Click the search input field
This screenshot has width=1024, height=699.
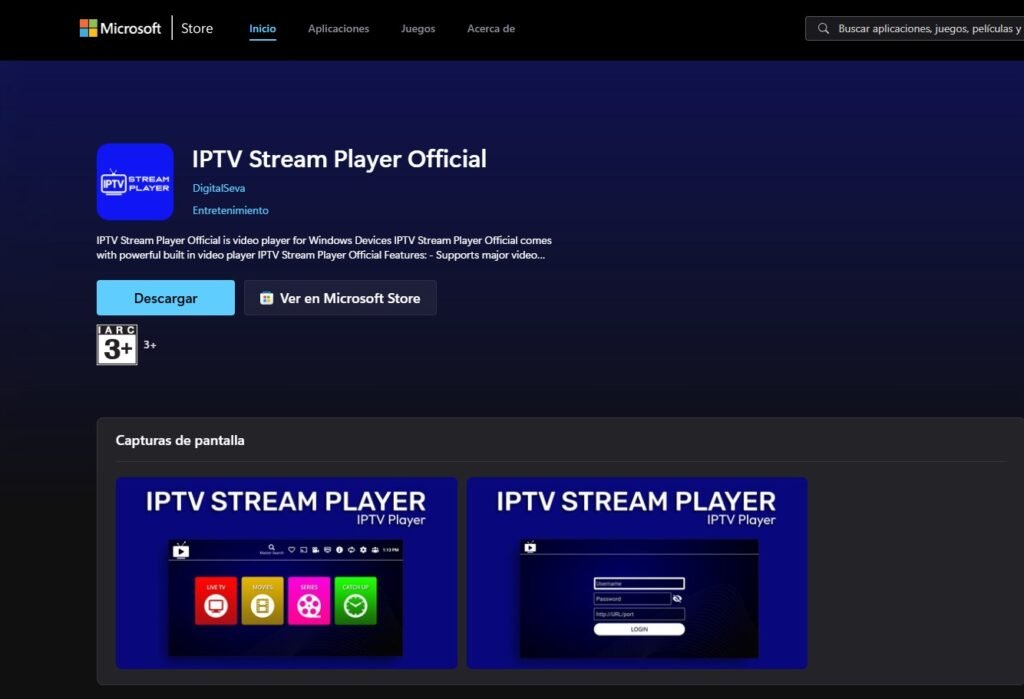click(x=910, y=28)
